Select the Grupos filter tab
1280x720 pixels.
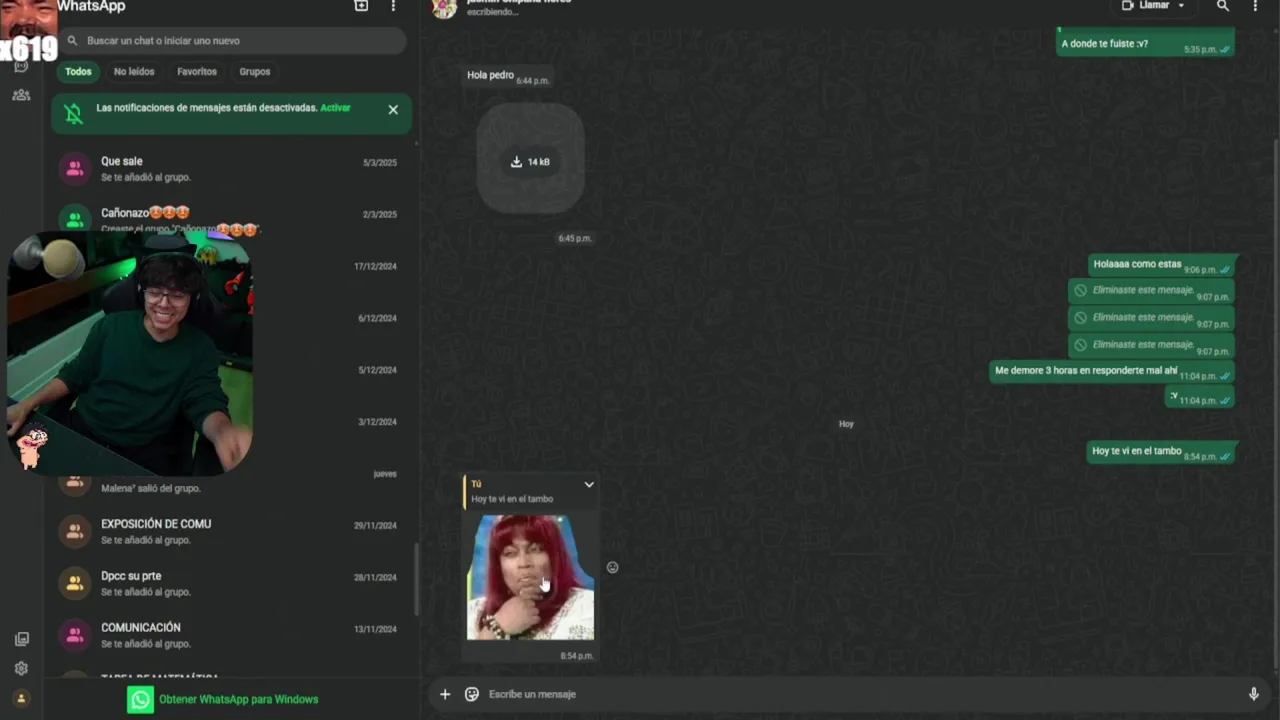(254, 72)
